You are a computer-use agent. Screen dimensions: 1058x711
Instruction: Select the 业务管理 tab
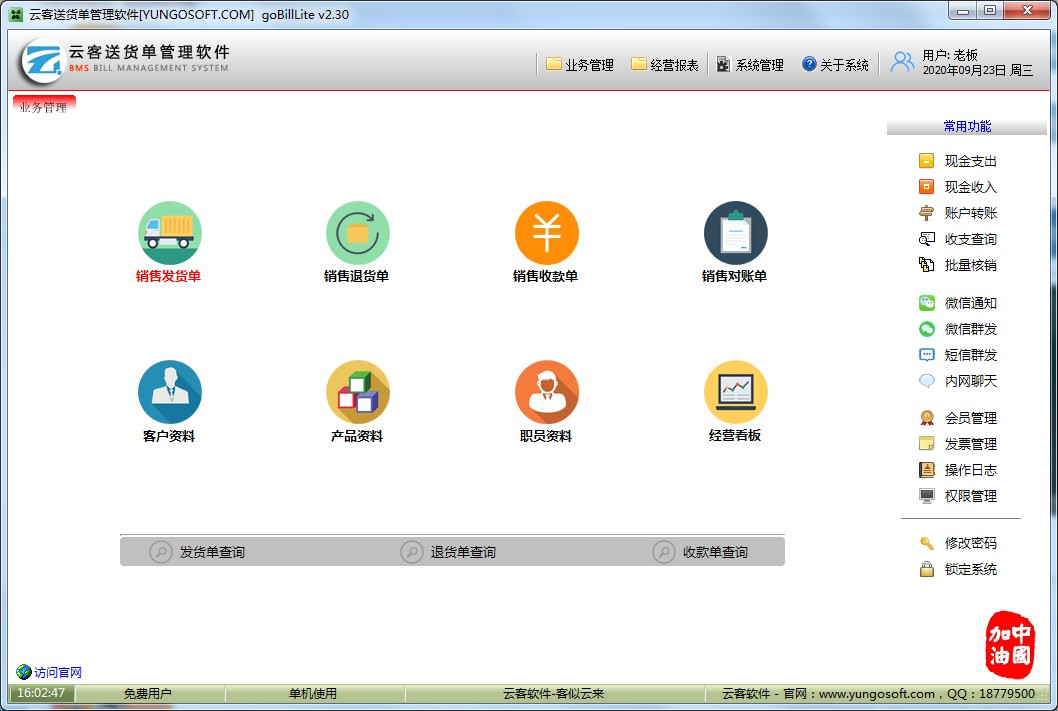[x=44, y=107]
